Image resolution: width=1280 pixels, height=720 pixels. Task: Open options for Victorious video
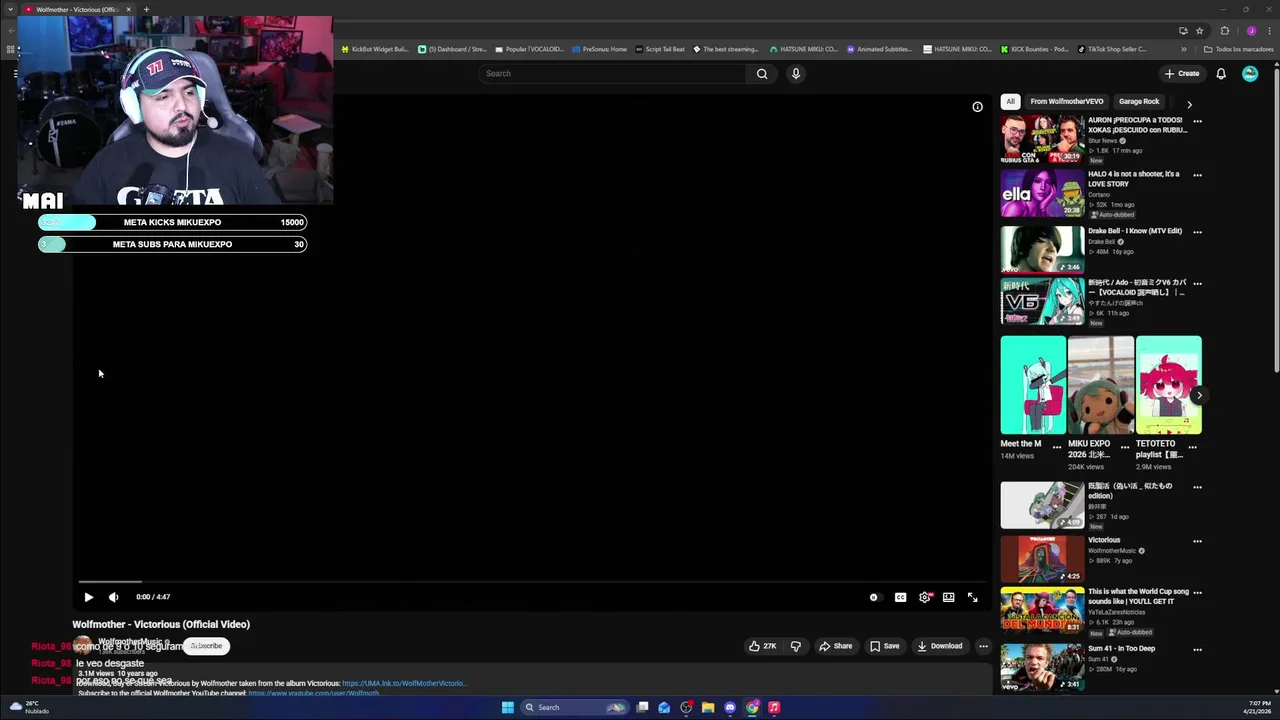click(x=1197, y=542)
